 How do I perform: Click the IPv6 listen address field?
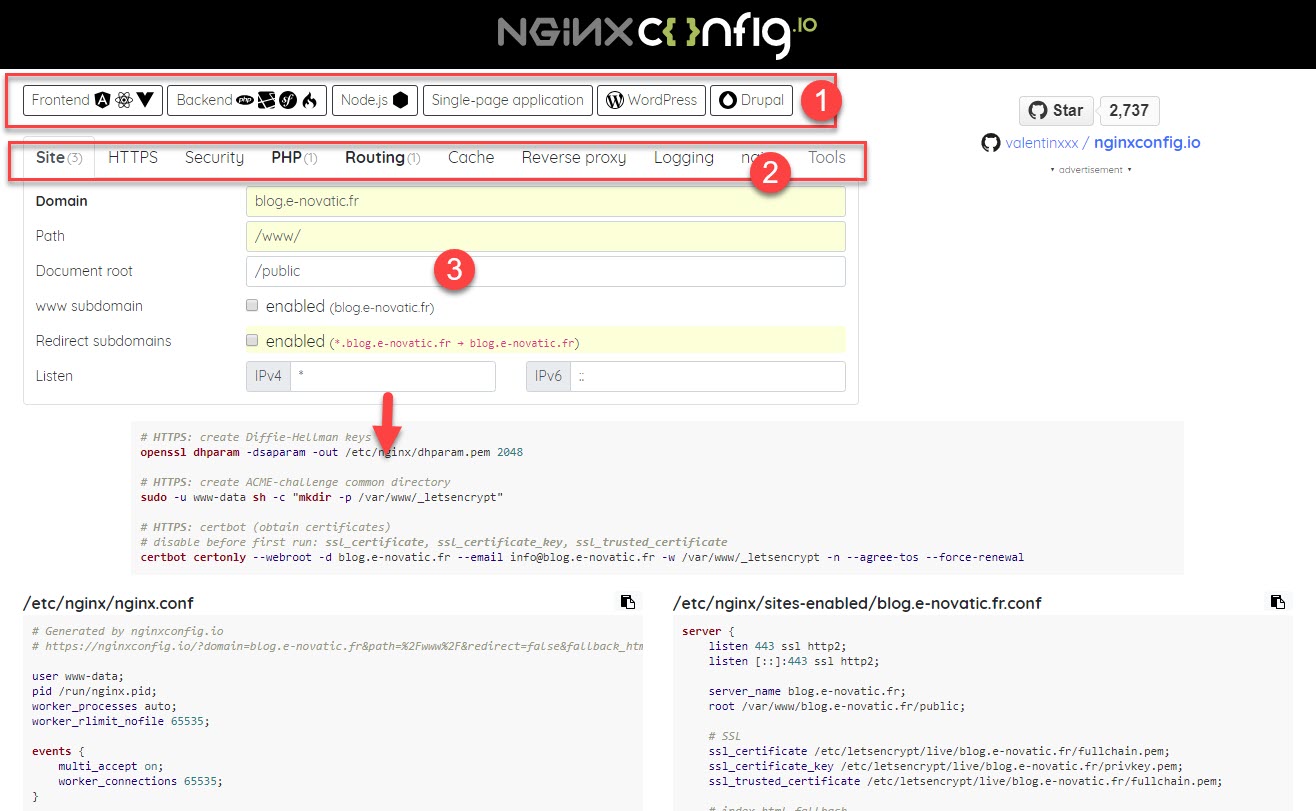[708, 376]
